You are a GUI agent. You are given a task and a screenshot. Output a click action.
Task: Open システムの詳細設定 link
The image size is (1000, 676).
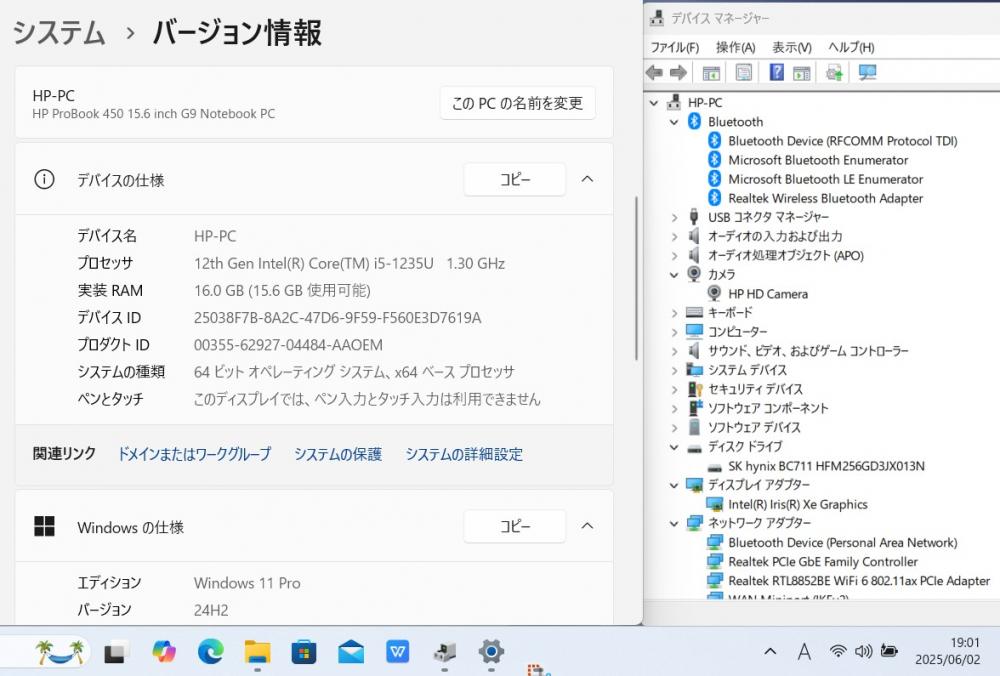click(x=464, y=454)
